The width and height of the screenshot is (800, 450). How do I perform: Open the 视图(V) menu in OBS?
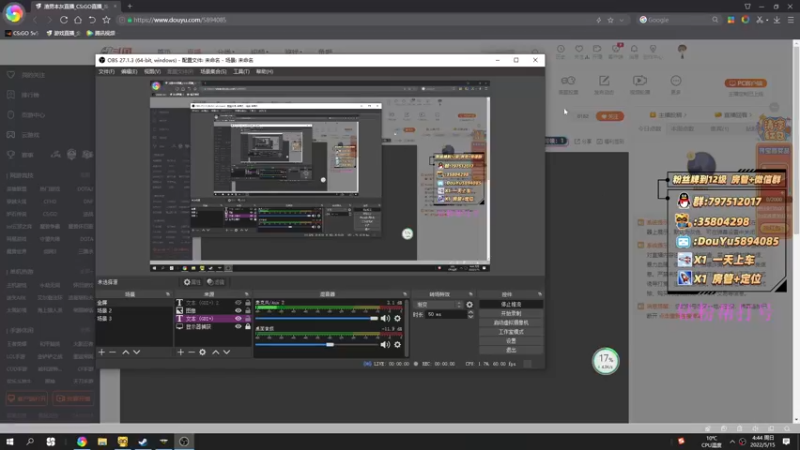[152, 71]
